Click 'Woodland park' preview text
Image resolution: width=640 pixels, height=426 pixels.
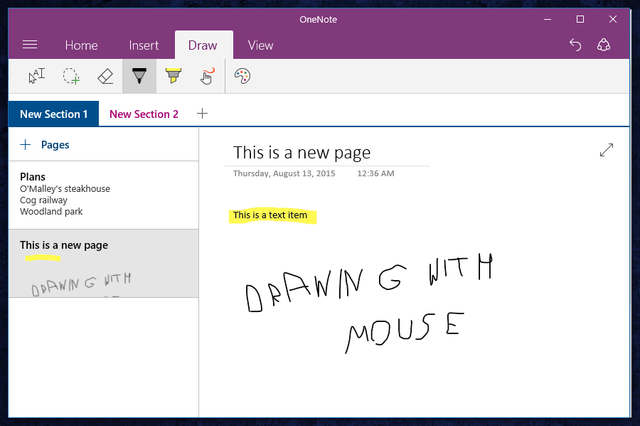51,211
